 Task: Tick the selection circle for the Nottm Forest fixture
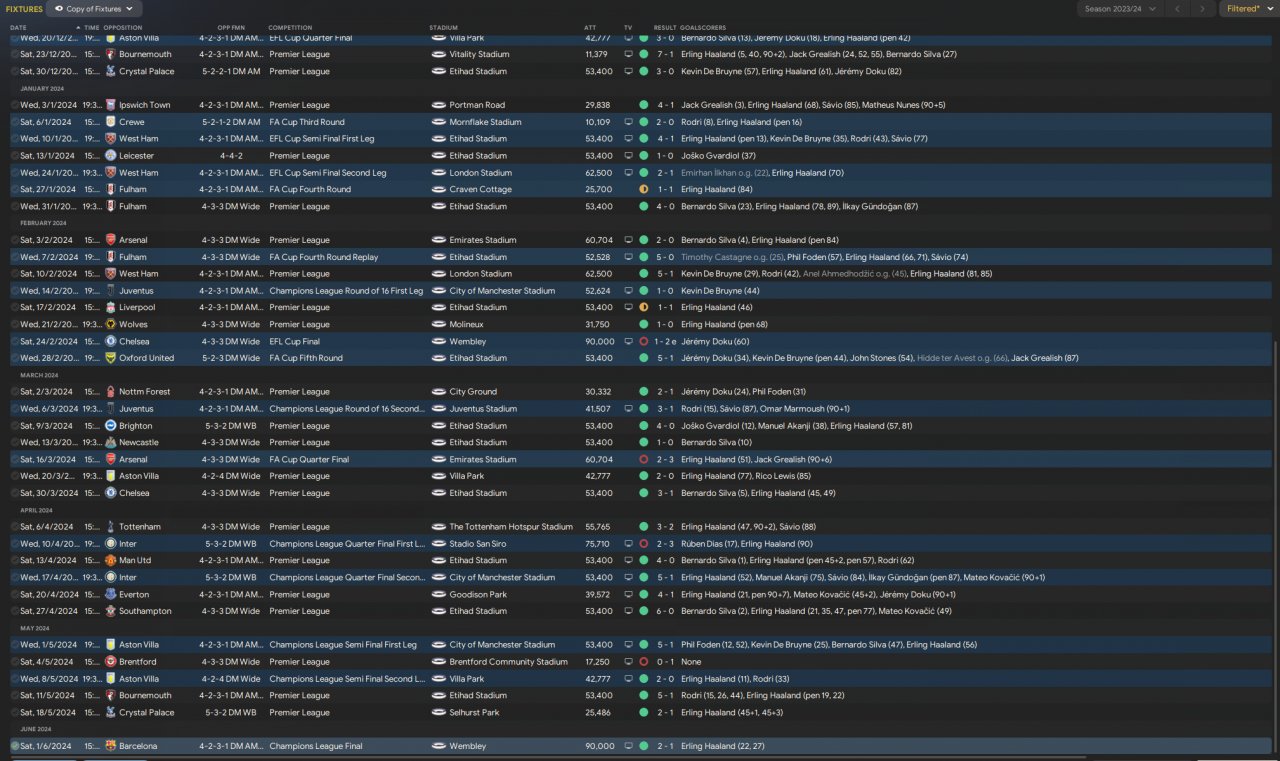(x=14, y=392)
